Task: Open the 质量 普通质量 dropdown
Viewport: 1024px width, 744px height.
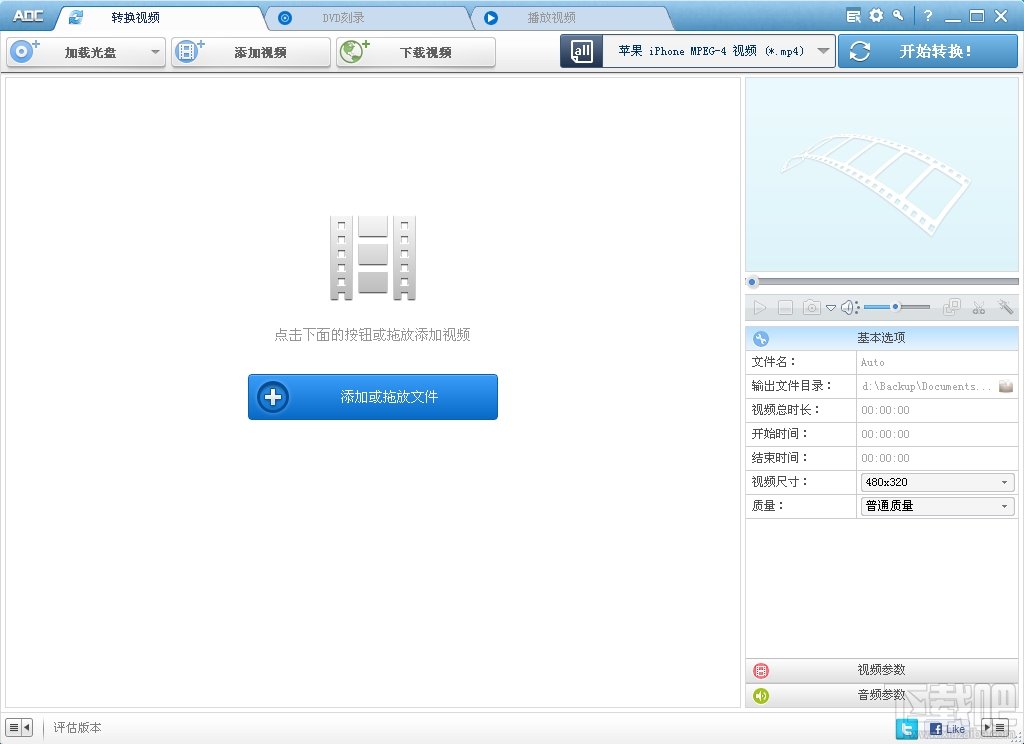Action: tap(937, 506)
